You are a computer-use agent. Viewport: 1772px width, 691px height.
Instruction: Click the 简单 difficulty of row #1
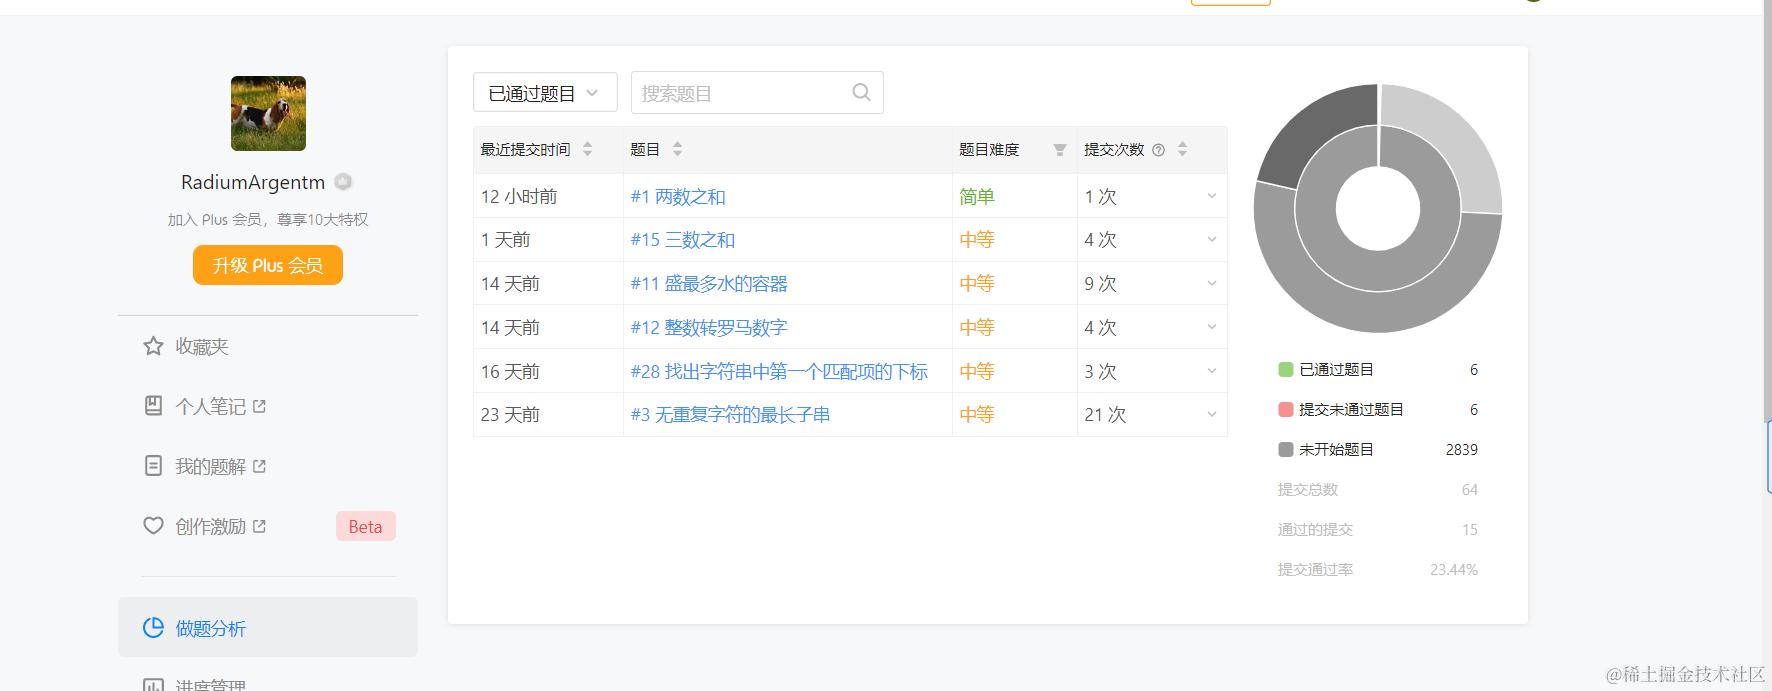tap(977, 197)
